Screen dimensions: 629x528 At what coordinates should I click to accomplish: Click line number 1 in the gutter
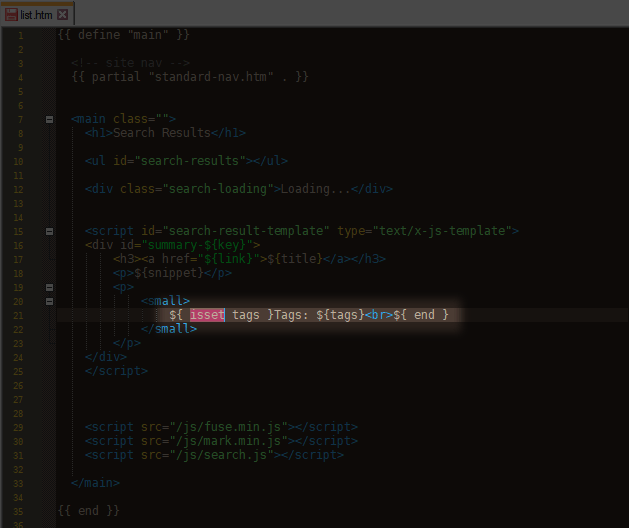click(x=20, y=35)
